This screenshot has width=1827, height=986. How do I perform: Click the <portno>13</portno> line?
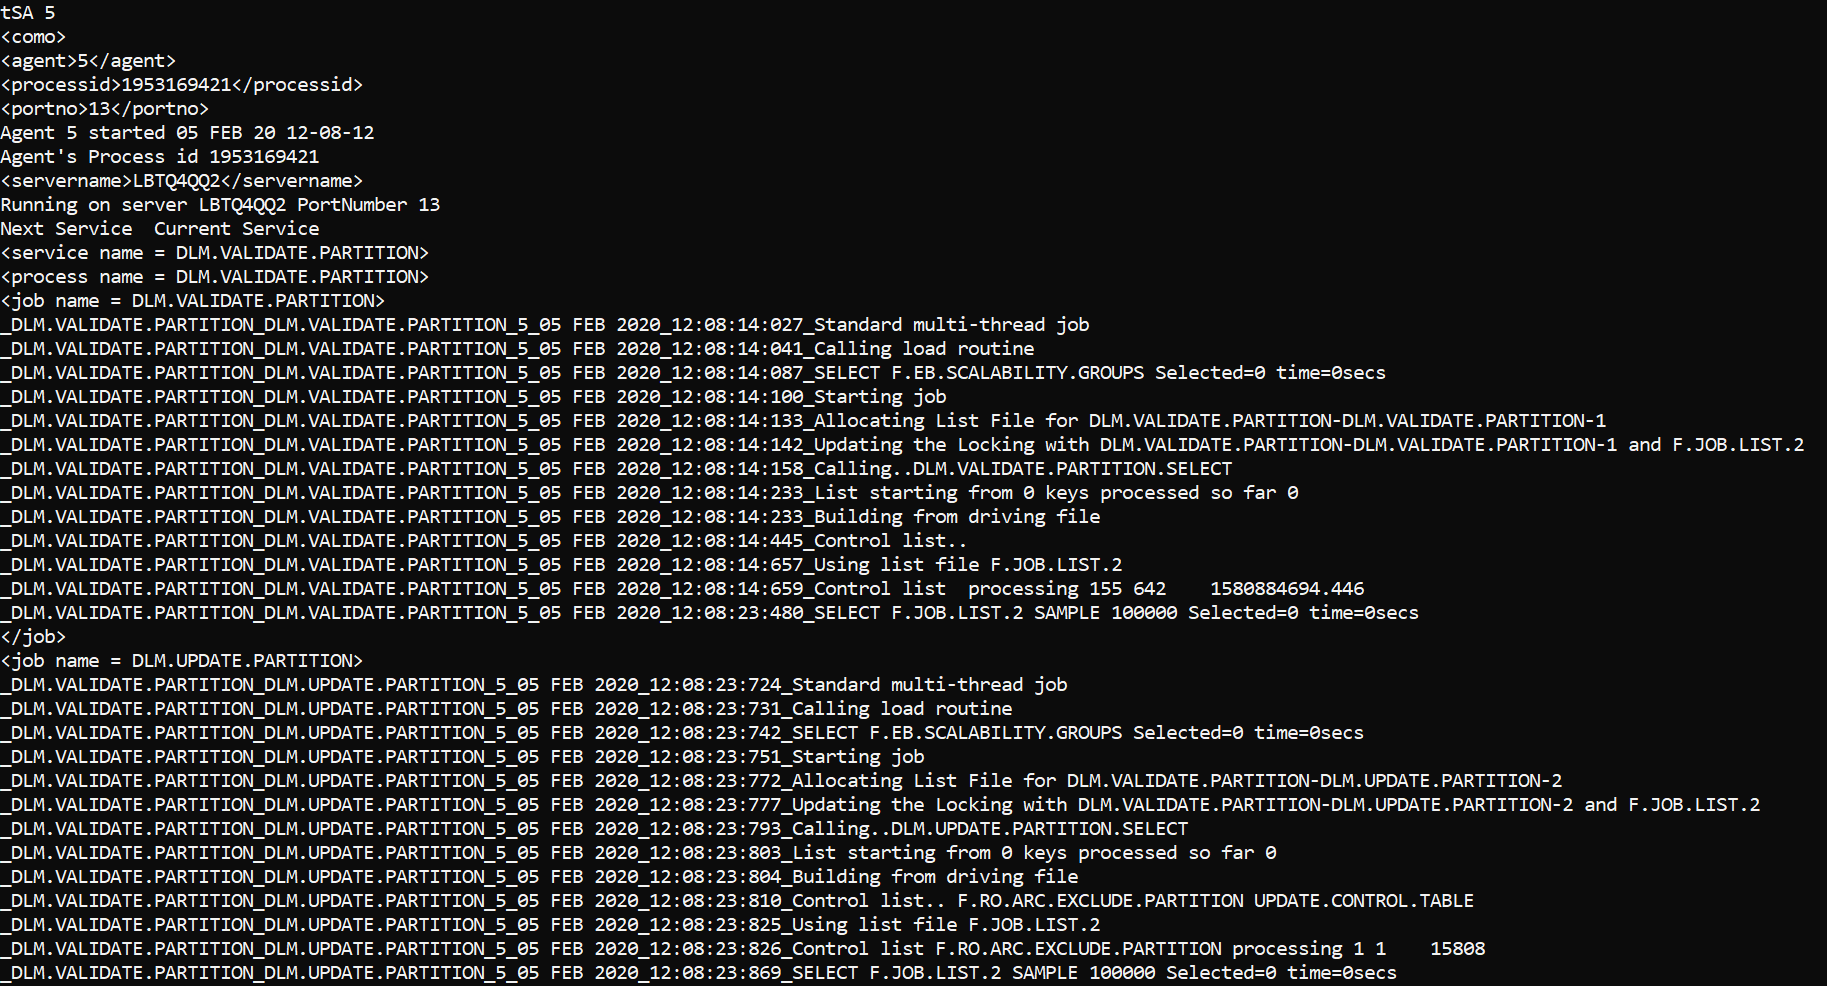coord(104,109)
